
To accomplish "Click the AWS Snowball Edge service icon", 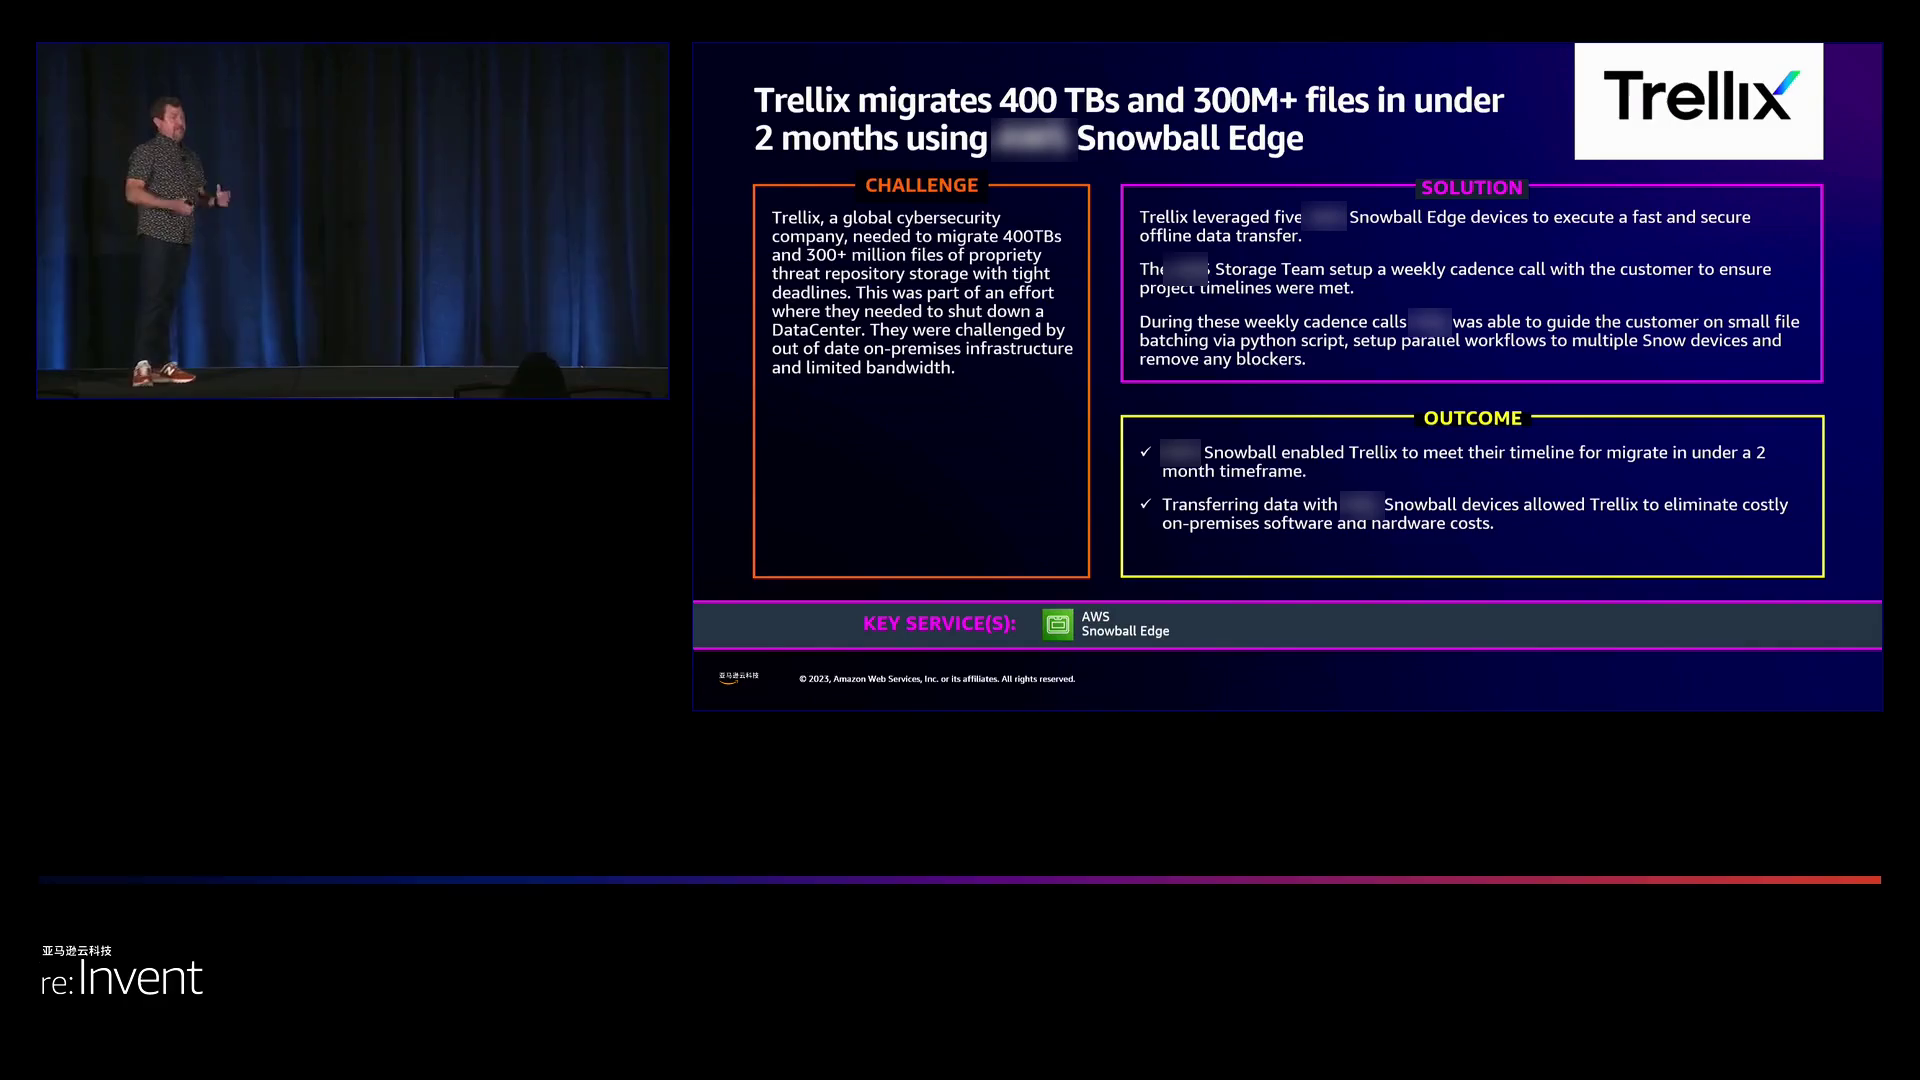I will [1057, 624].
